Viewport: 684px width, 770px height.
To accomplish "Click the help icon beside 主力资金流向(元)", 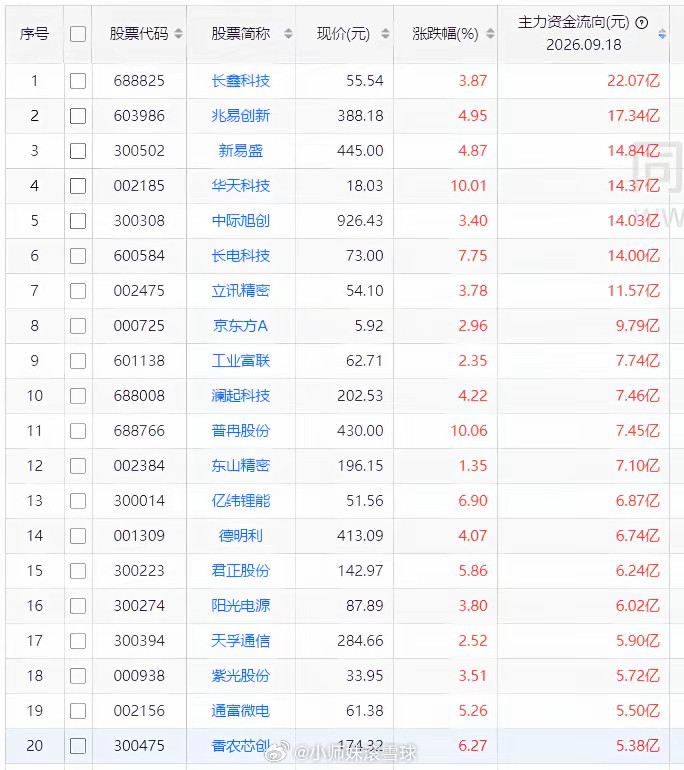I will (x=642, y=23).
